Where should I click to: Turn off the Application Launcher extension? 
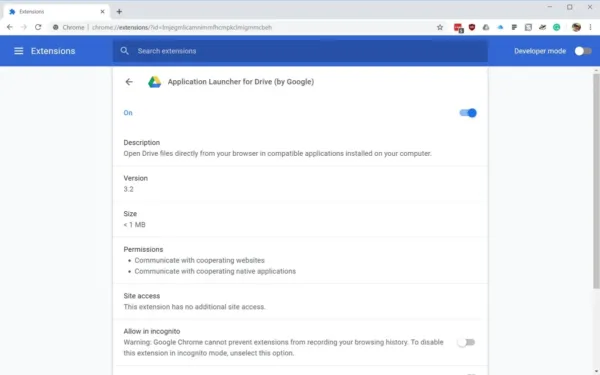coord(468,113)
